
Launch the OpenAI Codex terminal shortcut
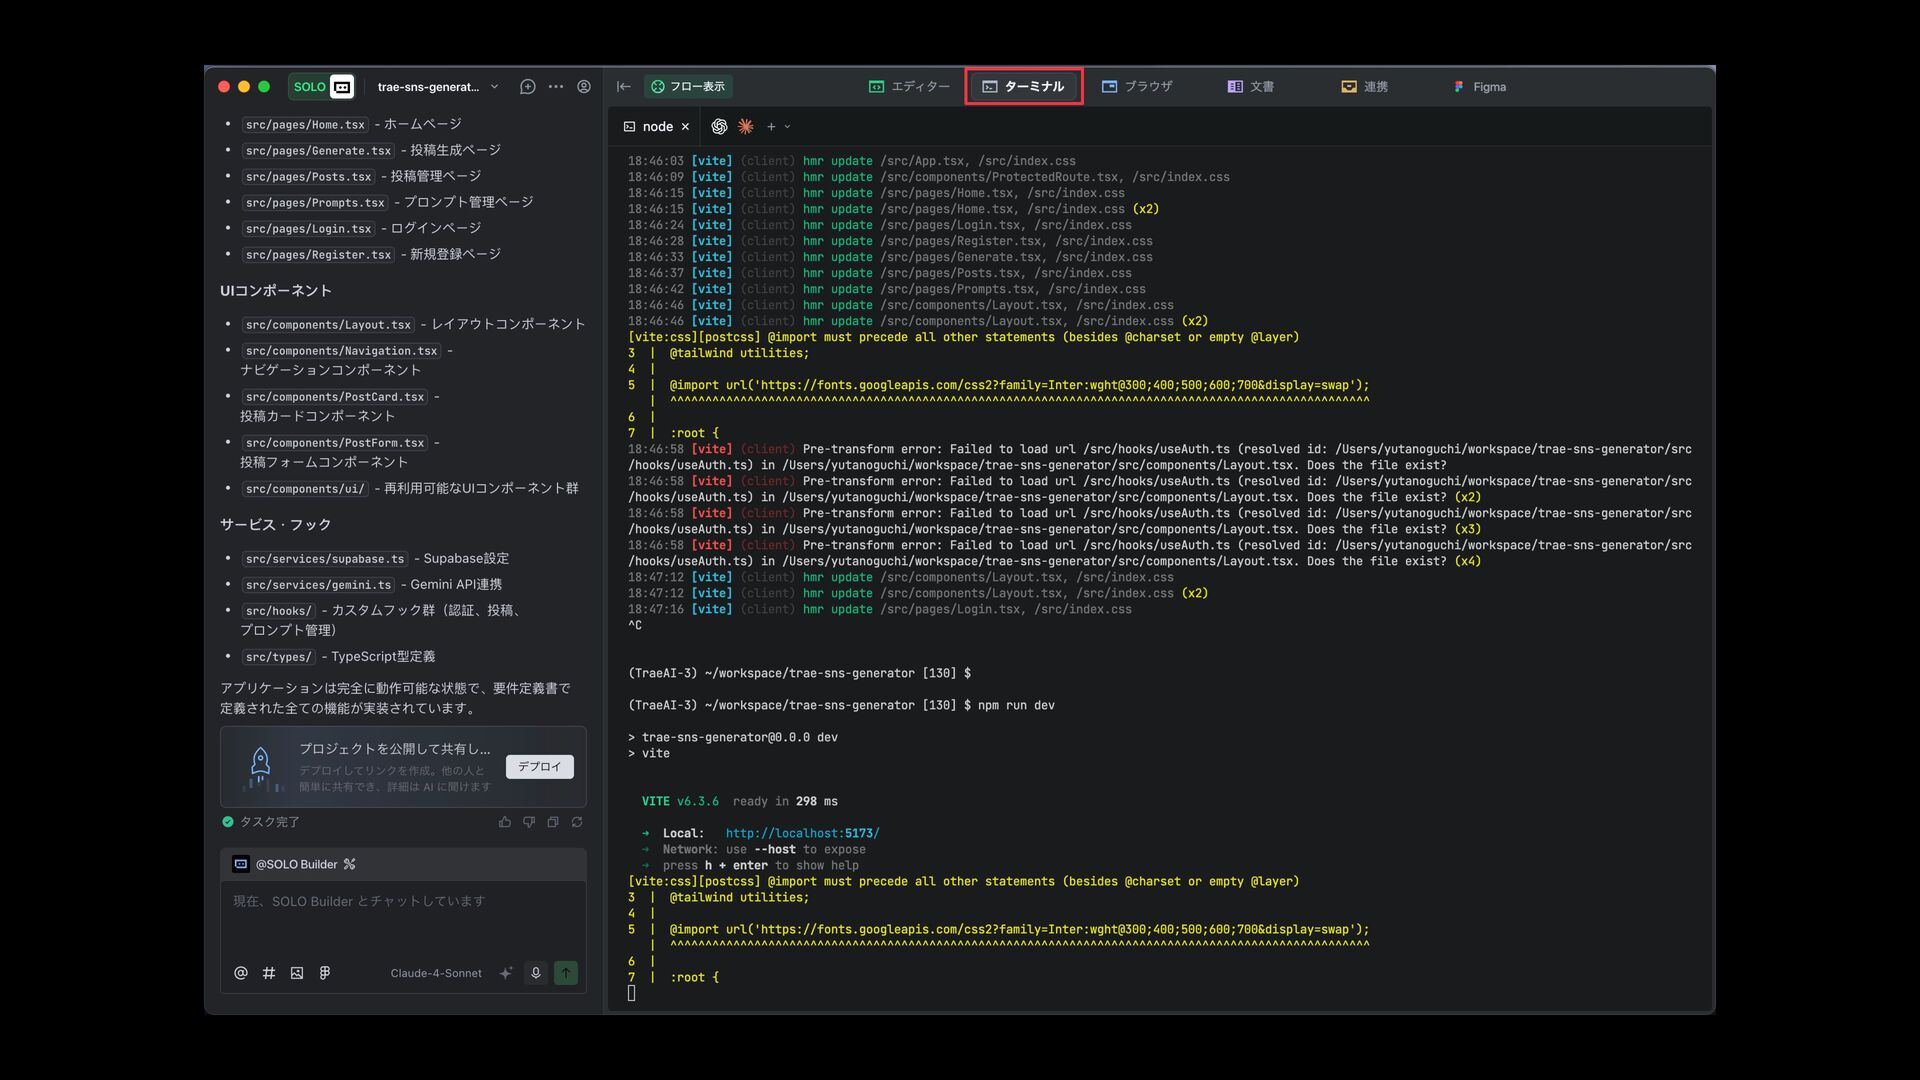(719, 127)
